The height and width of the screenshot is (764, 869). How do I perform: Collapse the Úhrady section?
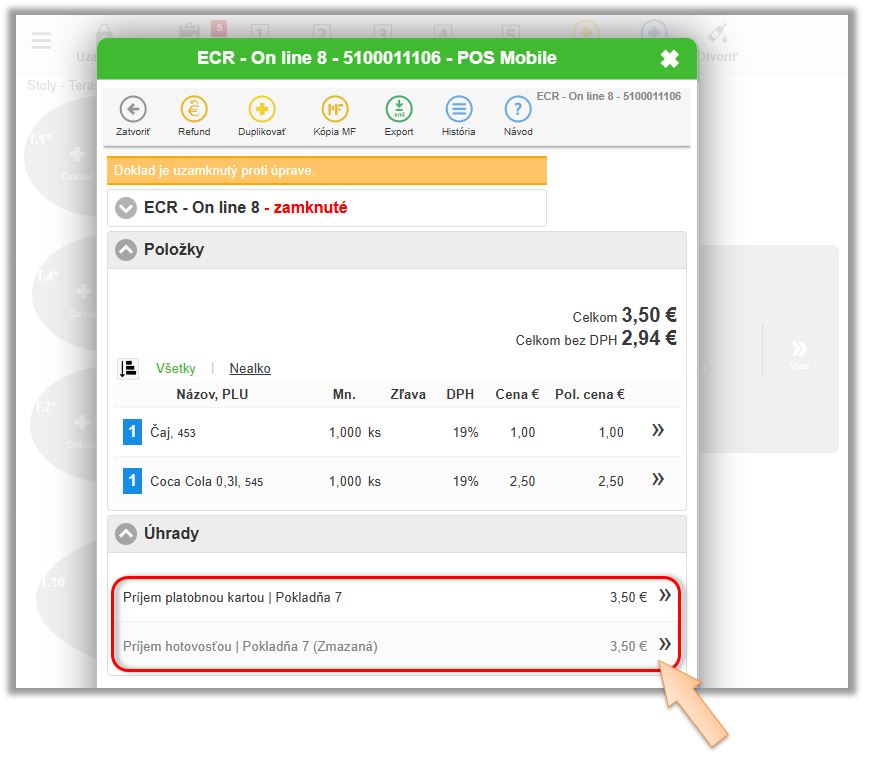point(125,534)
